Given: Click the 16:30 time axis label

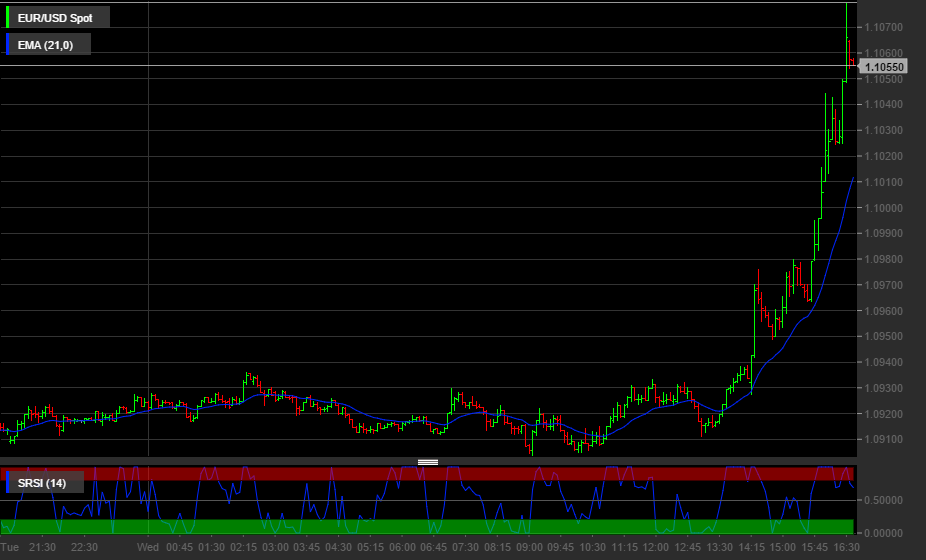Looking at the screenshot, I should click(845, 547).
